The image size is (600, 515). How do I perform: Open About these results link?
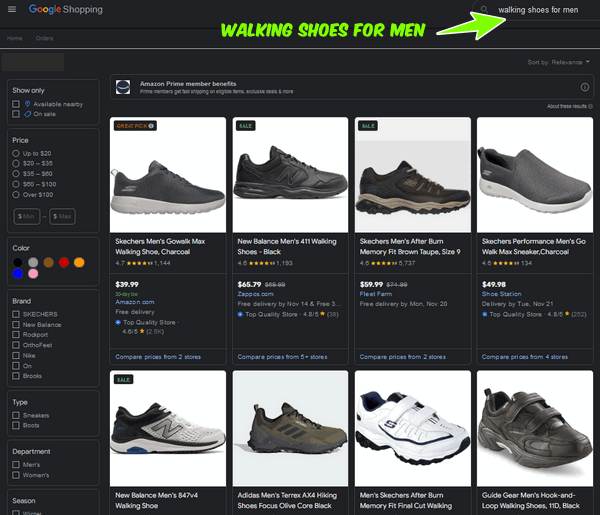tap(567, 106)
